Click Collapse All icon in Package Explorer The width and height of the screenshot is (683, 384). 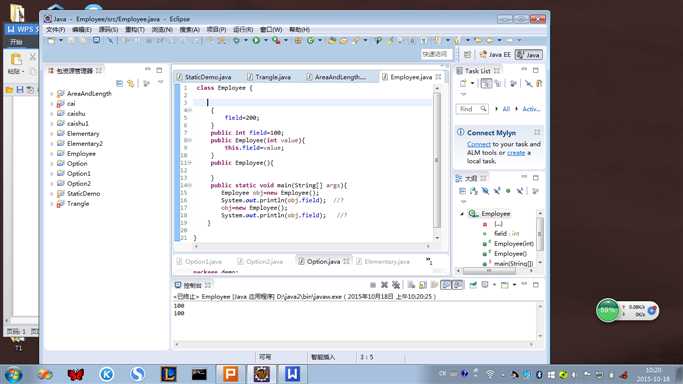[119, 83]
